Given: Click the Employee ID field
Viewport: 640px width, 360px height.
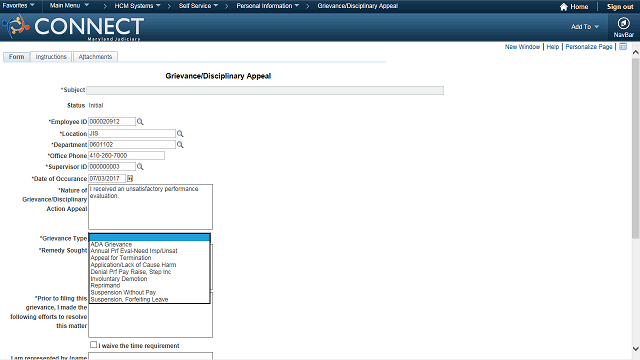Looking at the screenshot, I should tap(112, 122).
